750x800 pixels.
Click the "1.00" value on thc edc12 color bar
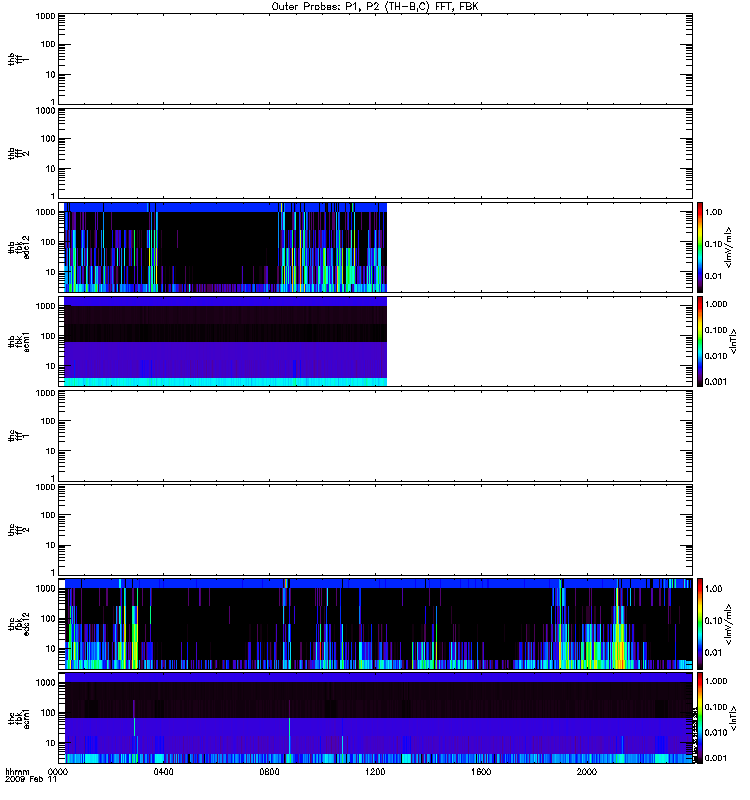click(714, 589)
